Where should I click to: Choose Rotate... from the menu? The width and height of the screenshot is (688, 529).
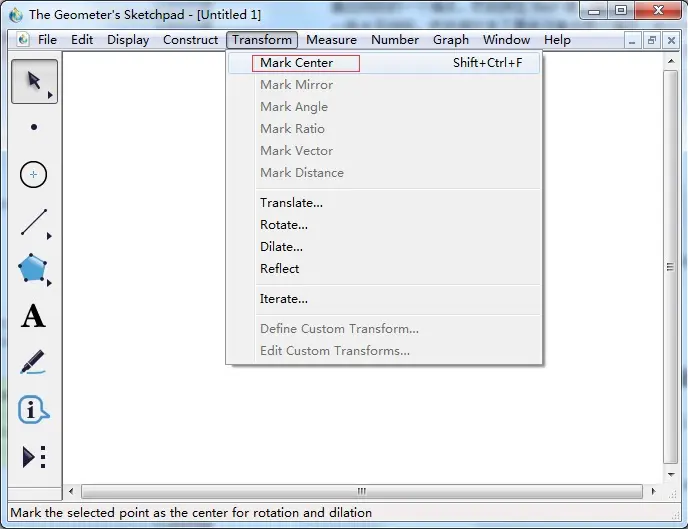click(x=384, y=225)
